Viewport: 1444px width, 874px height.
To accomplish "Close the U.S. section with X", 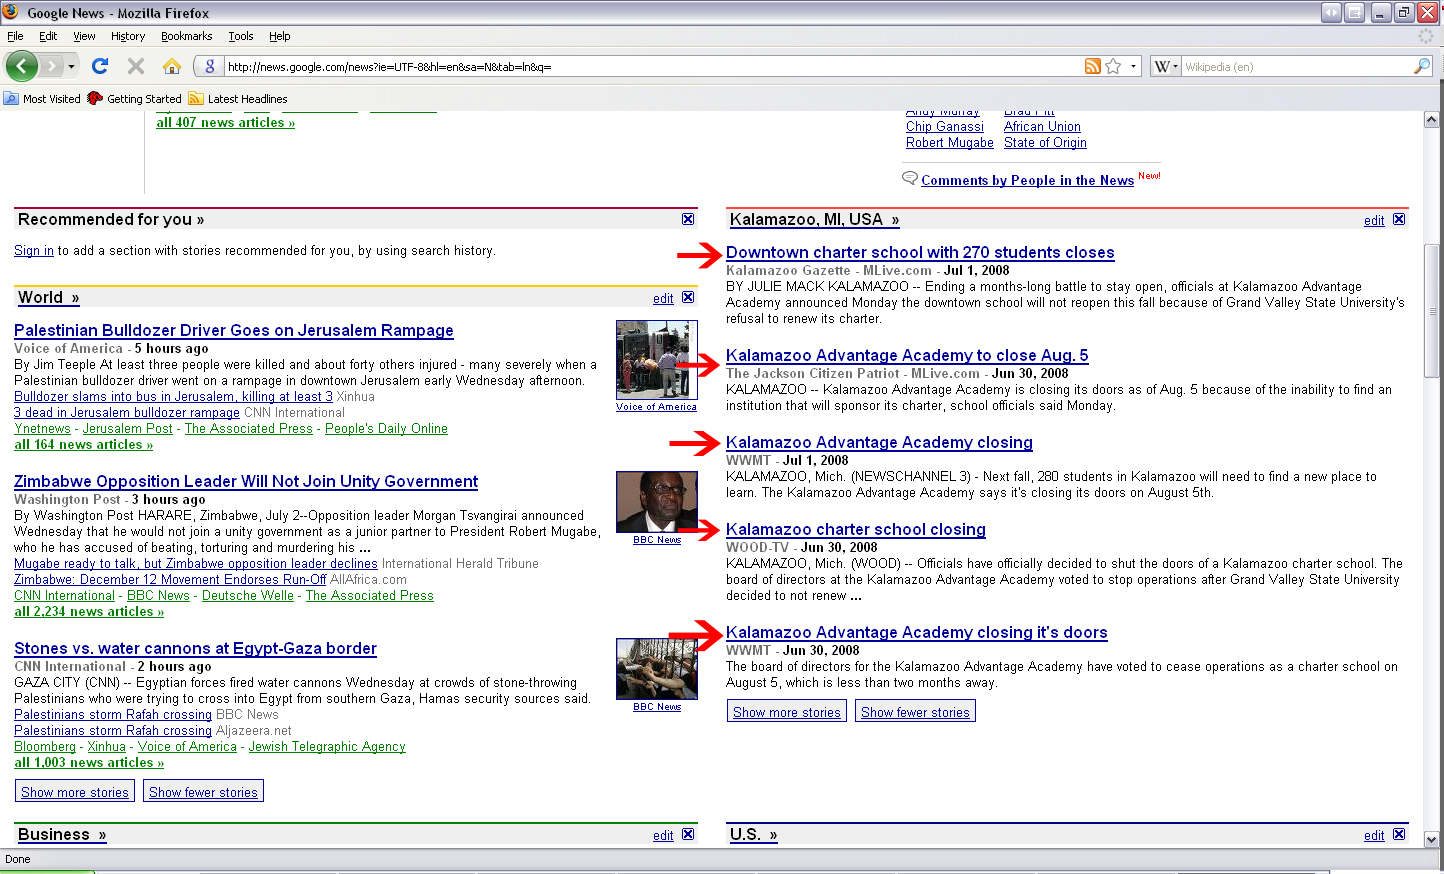I will 1399,834.
